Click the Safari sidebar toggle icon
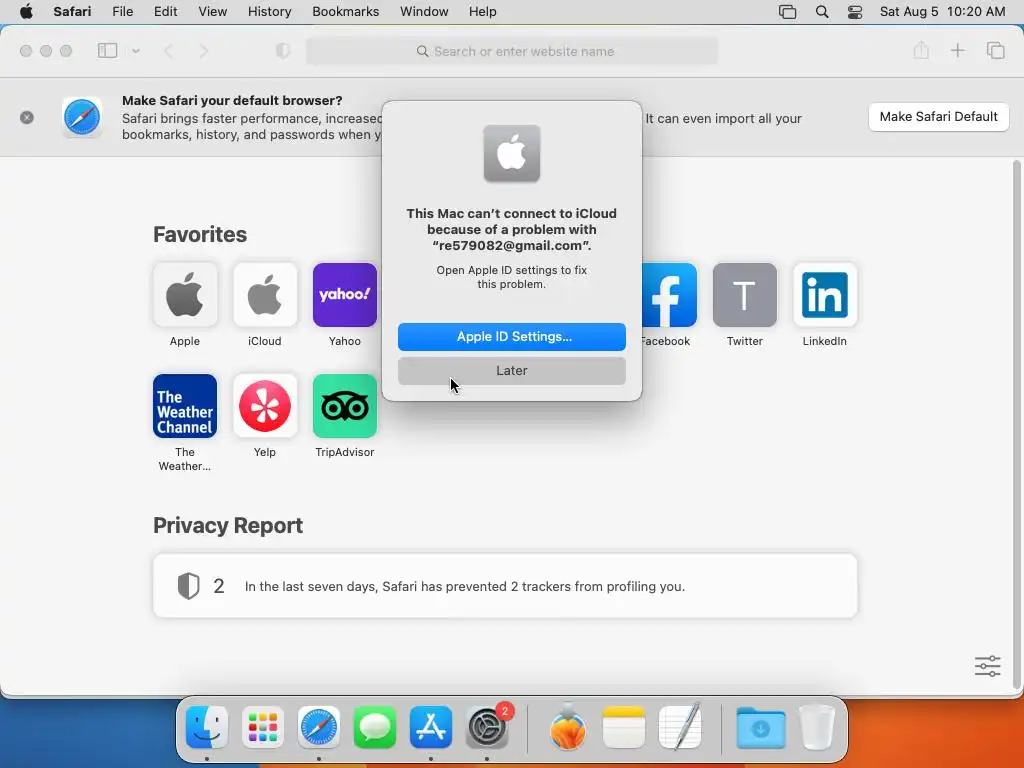Image resolution: width=1024 pixels, height=768 pixels. point(107,51)
